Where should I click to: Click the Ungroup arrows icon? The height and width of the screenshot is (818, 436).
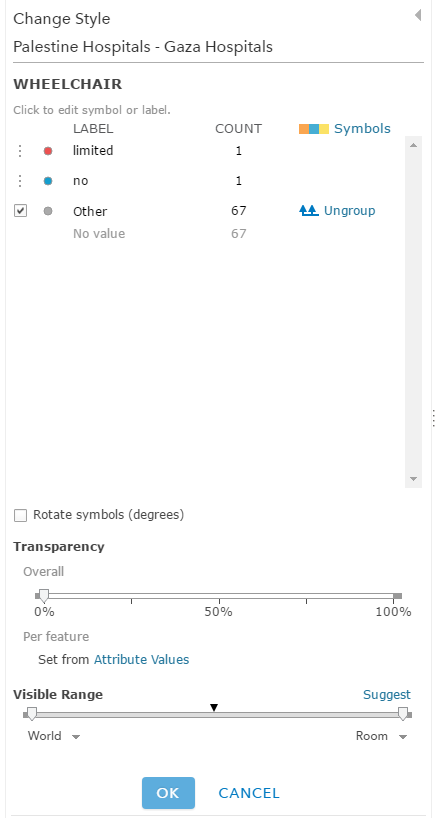(x=309, y=211)
